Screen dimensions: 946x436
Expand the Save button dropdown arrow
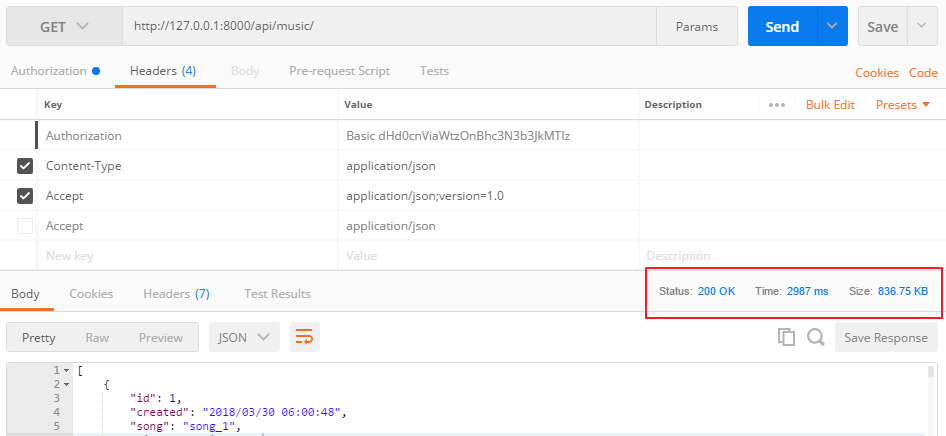click(922, 26)
